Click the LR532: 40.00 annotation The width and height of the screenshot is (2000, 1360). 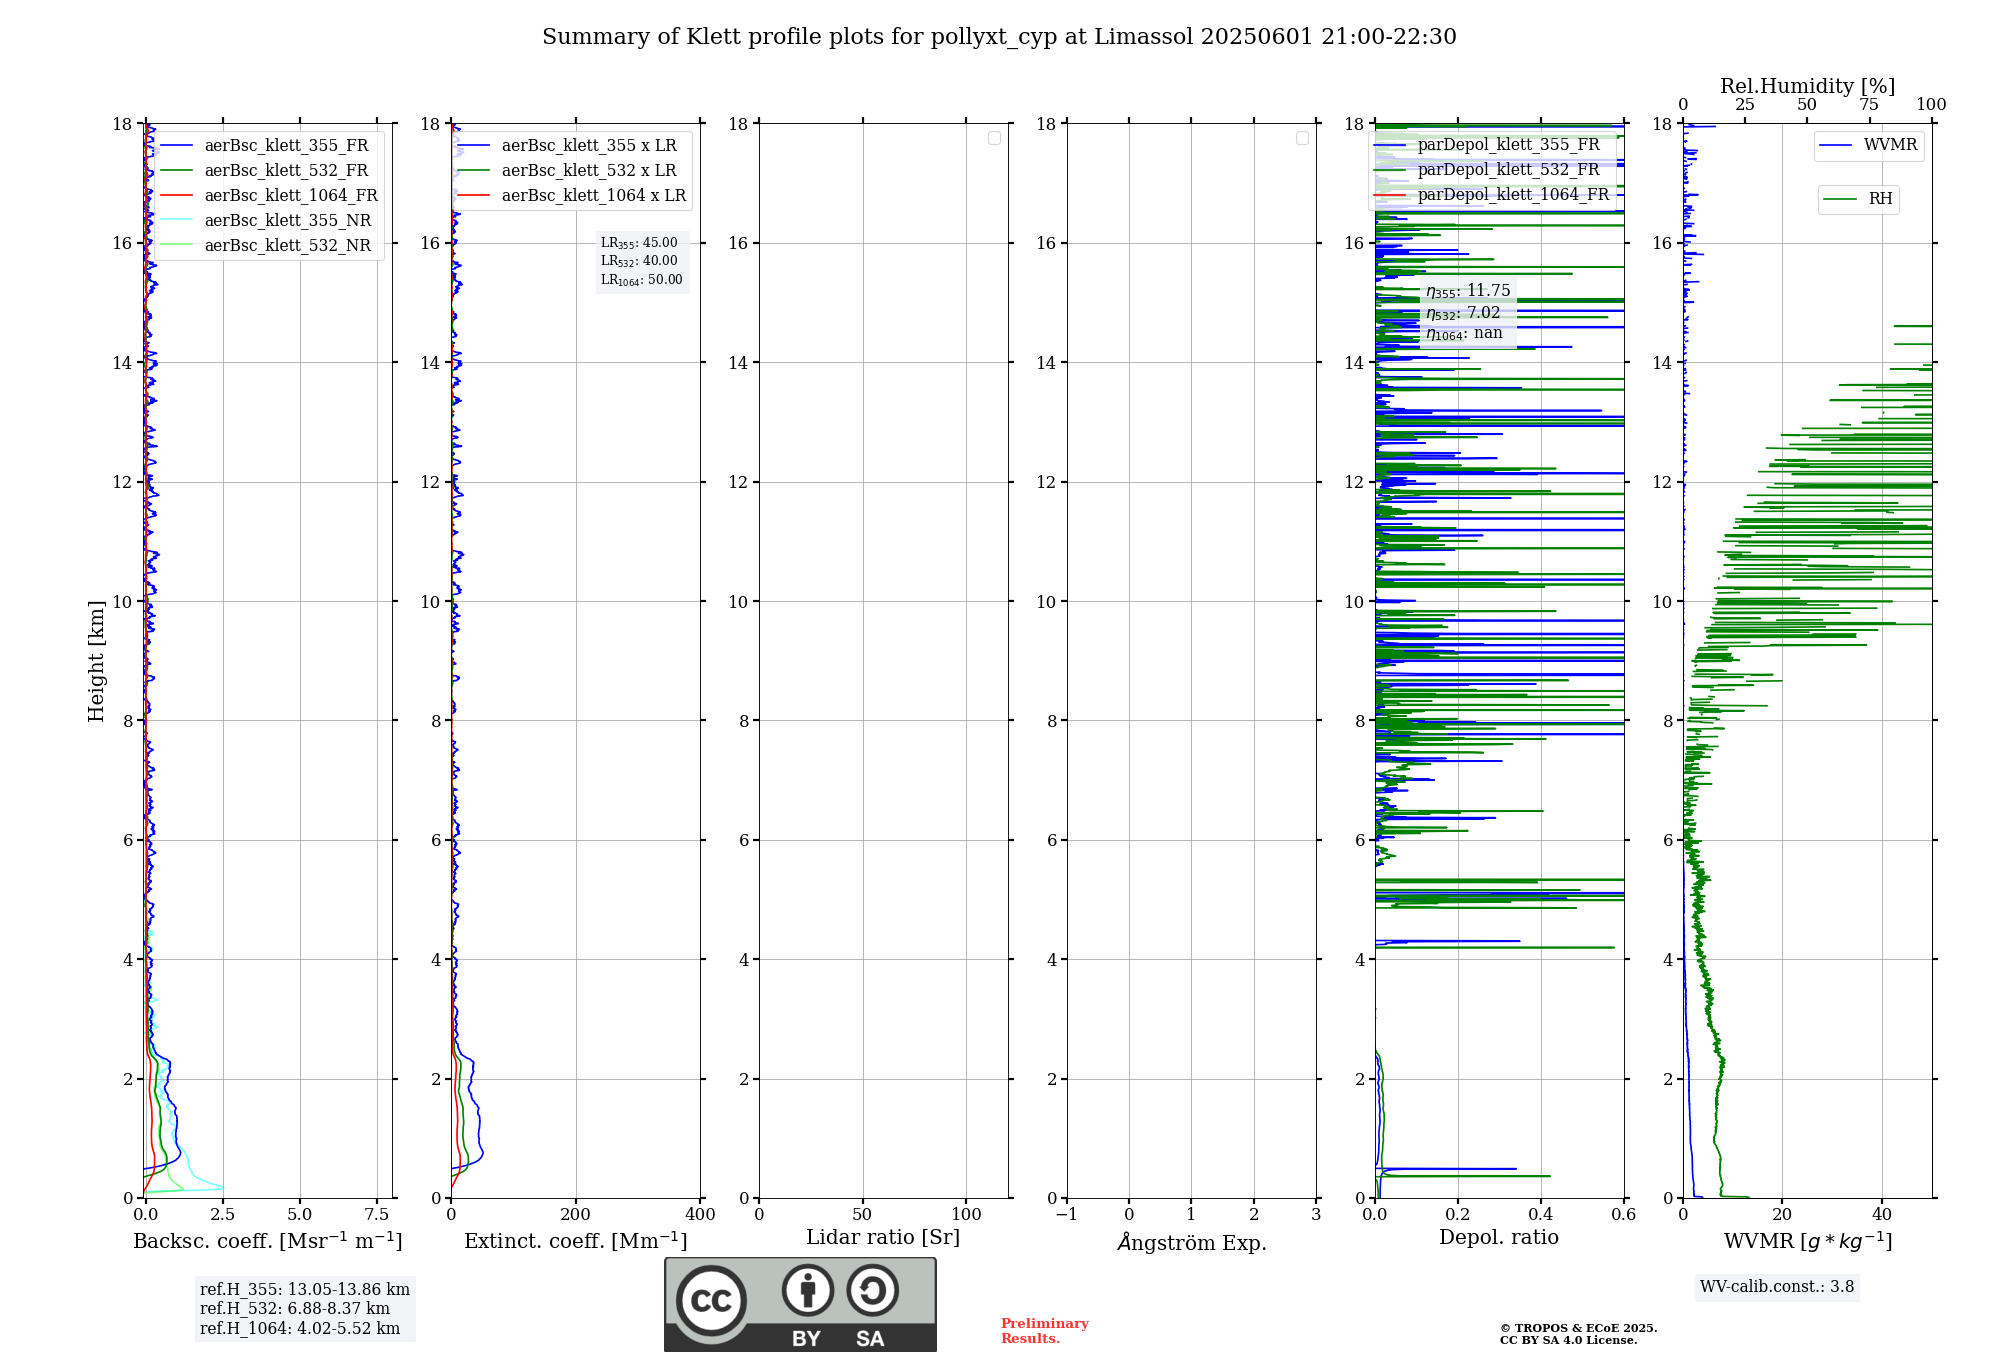point(639,261)
